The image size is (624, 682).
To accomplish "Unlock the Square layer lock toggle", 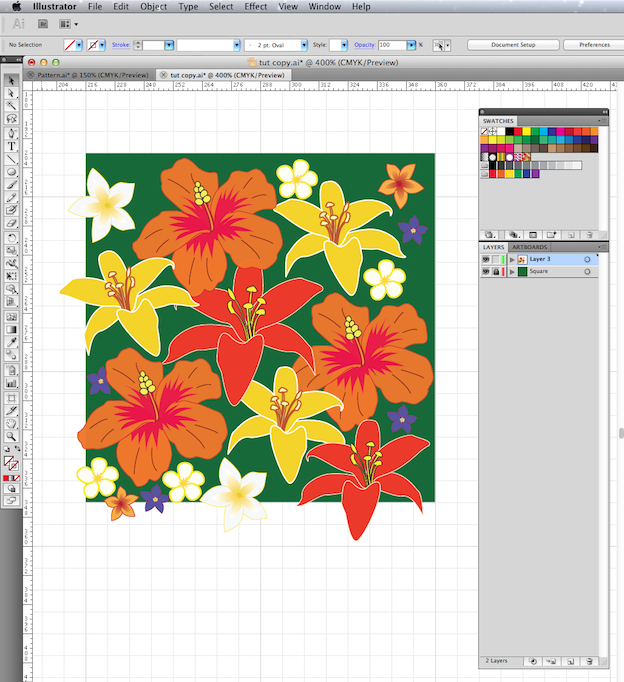I will coord(496,271).
